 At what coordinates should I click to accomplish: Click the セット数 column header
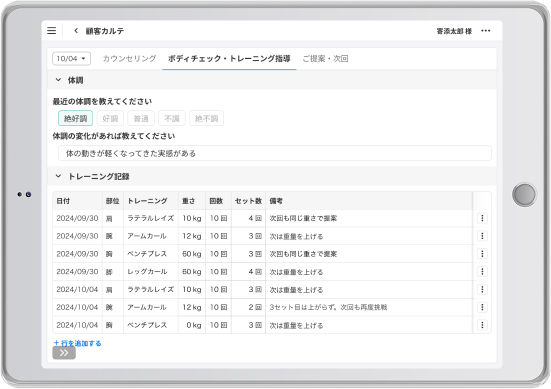click(x=248, y=201)
